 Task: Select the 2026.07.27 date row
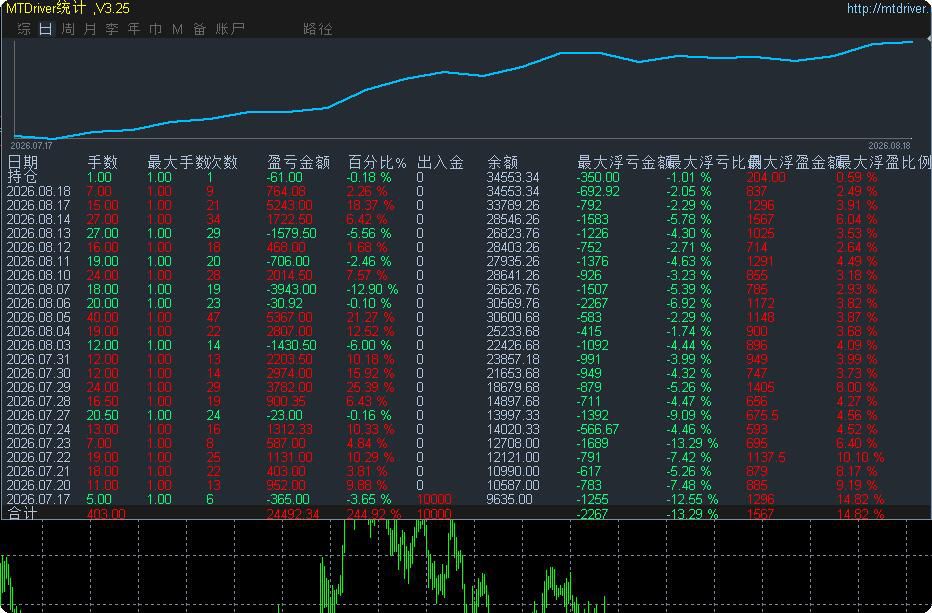(39, 415)
